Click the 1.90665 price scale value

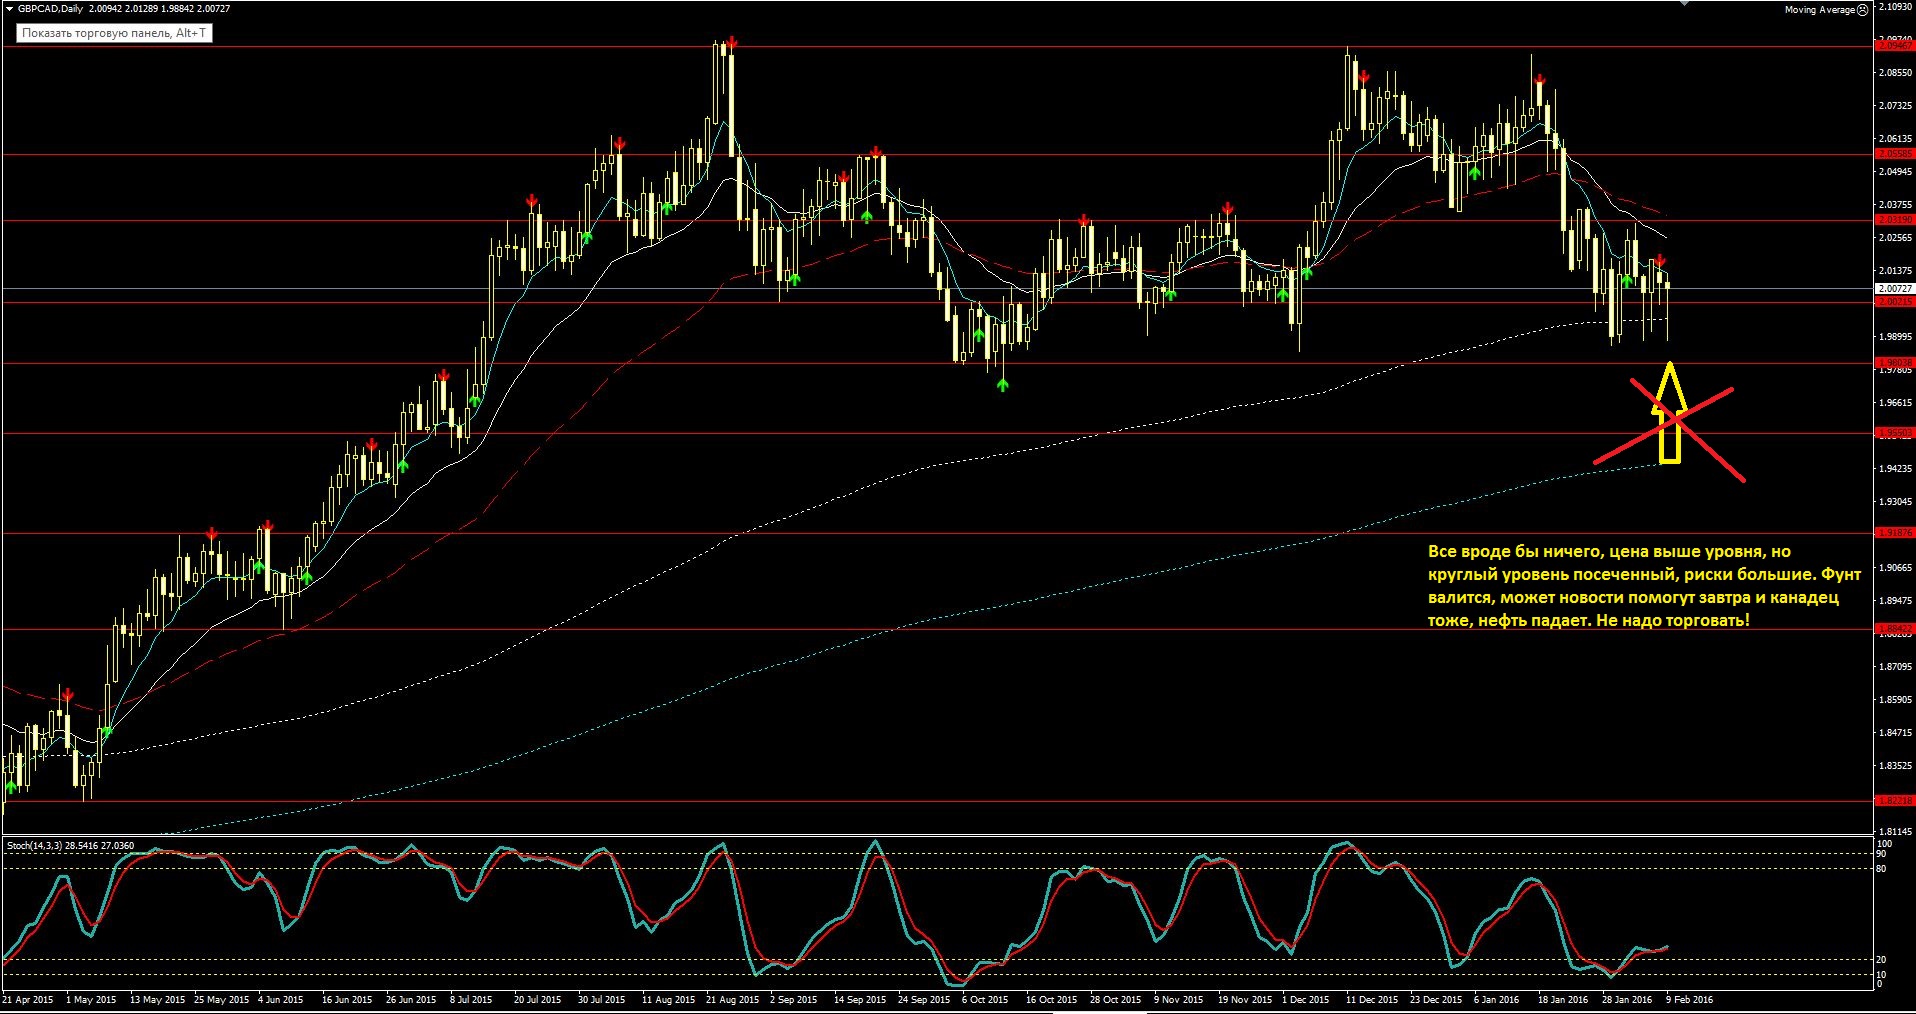[1896, 568]
